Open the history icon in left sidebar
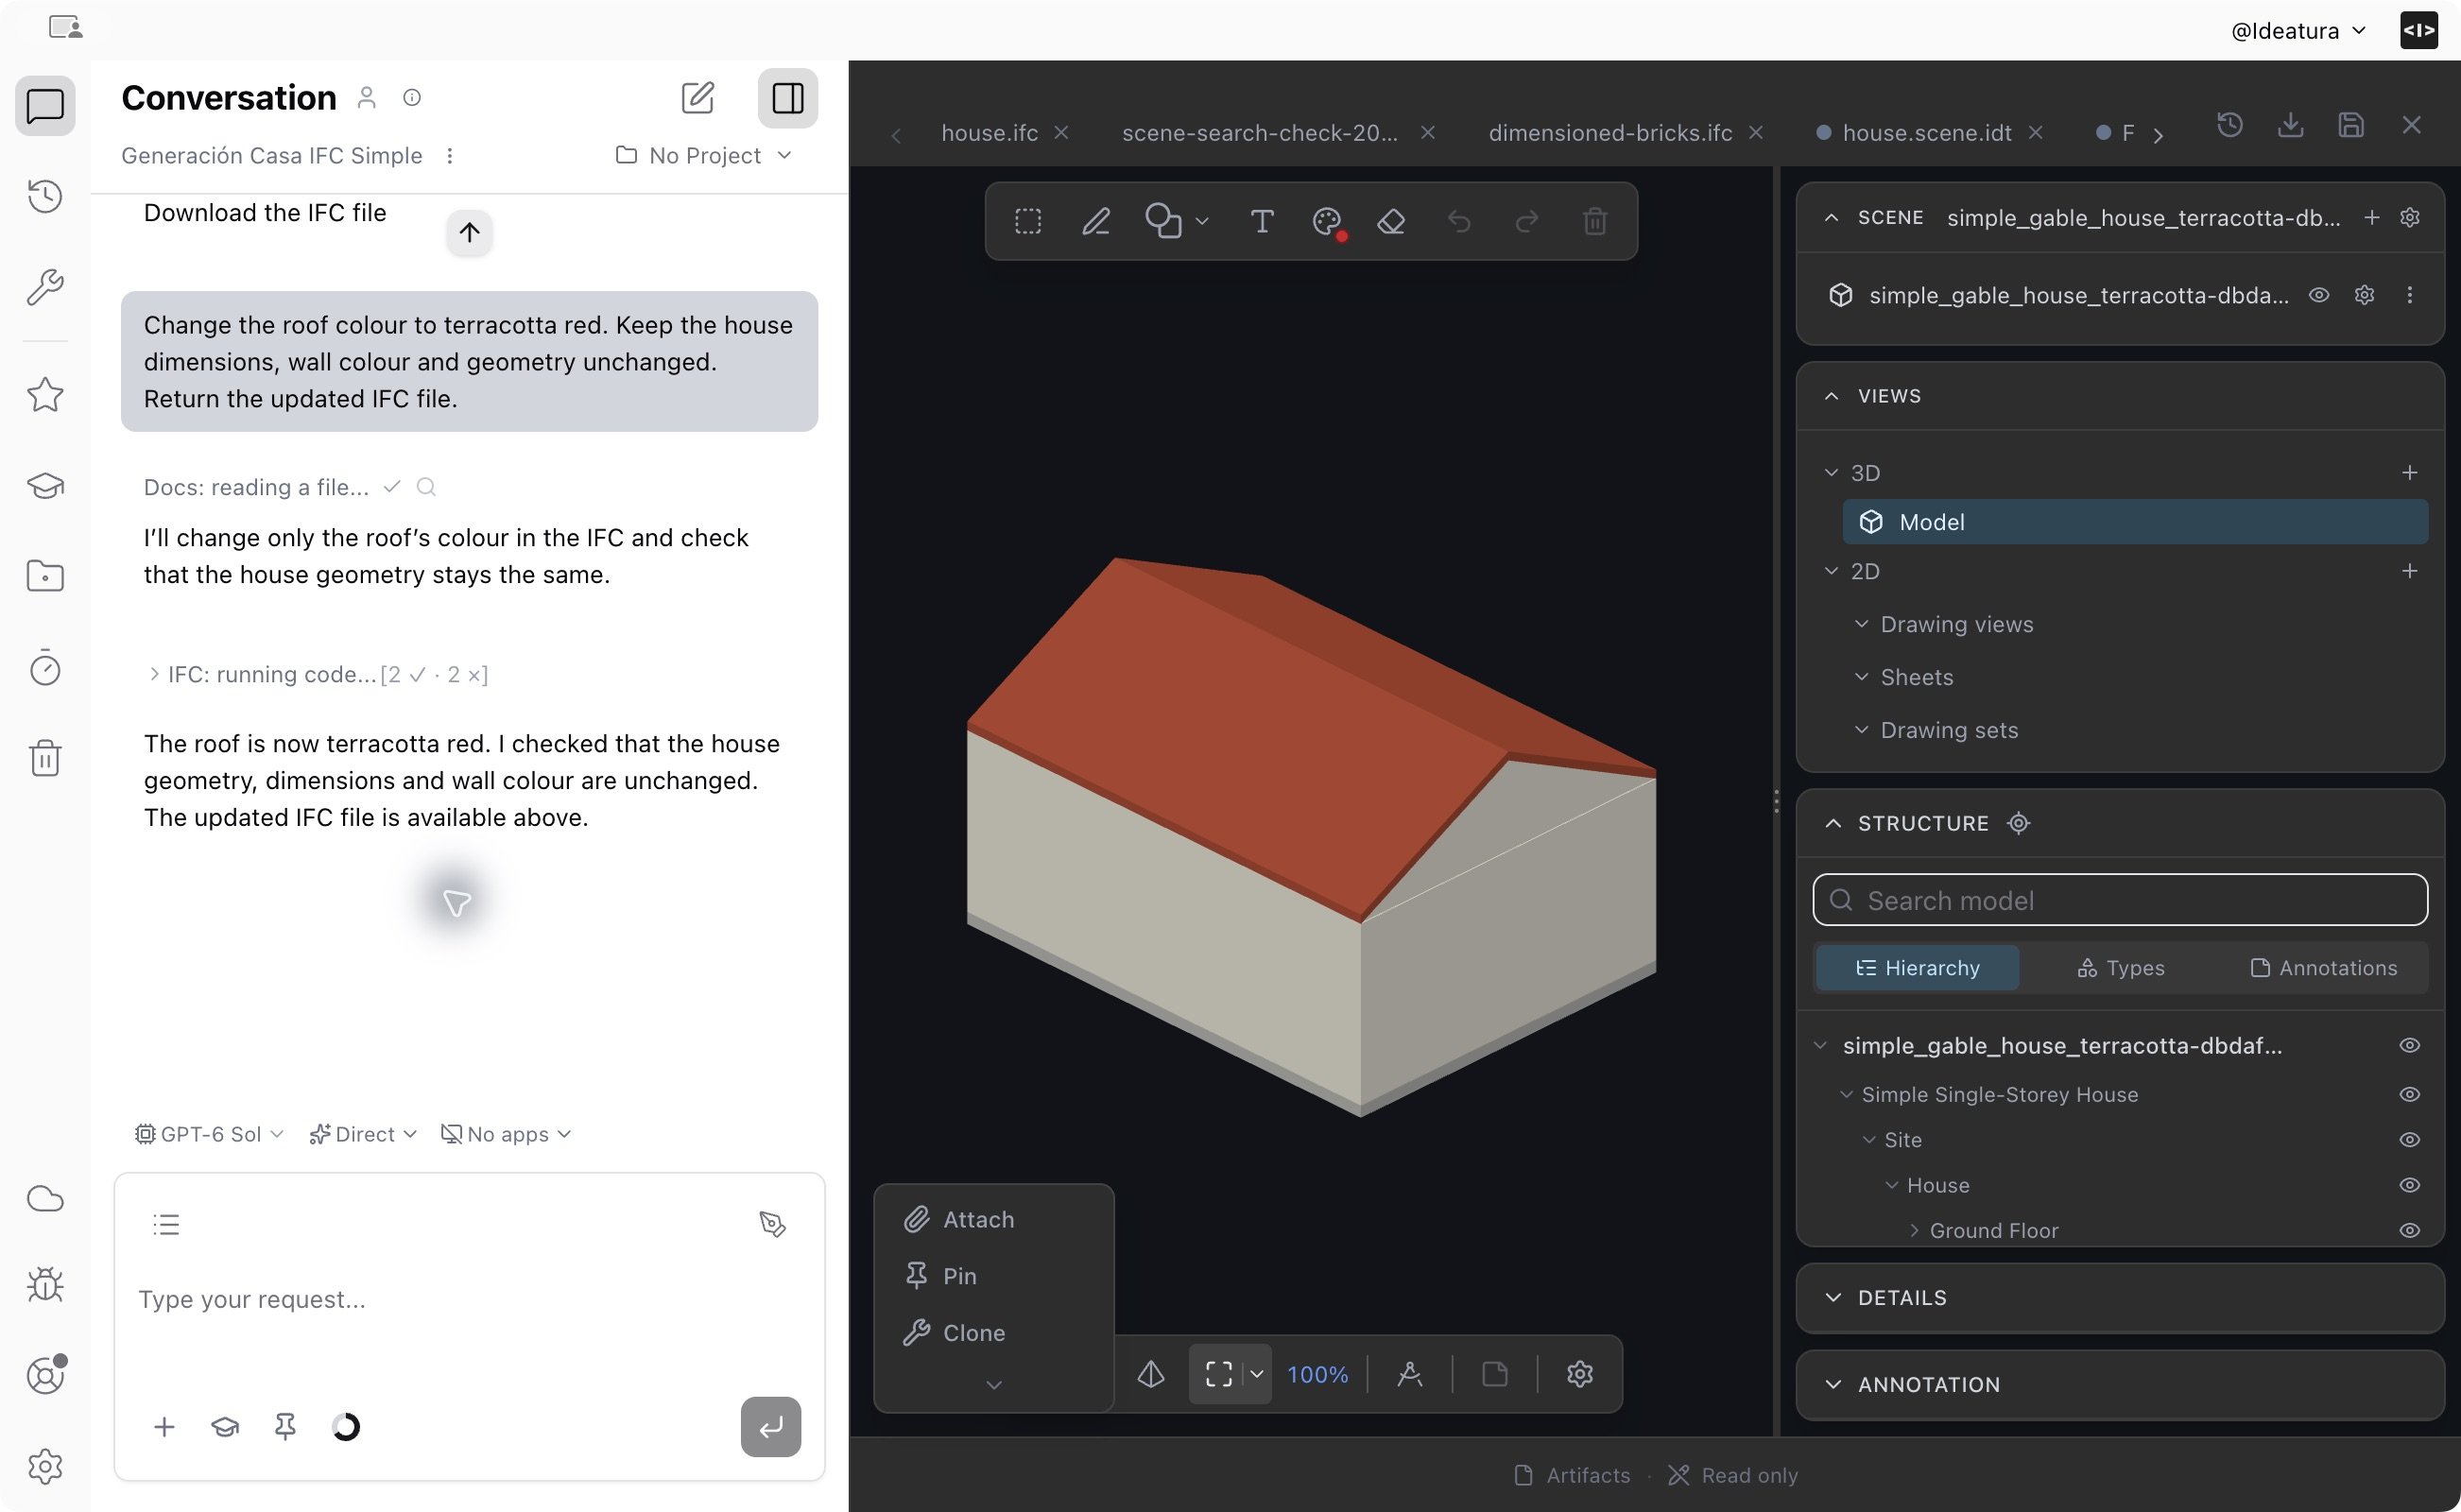 point(45,196)
